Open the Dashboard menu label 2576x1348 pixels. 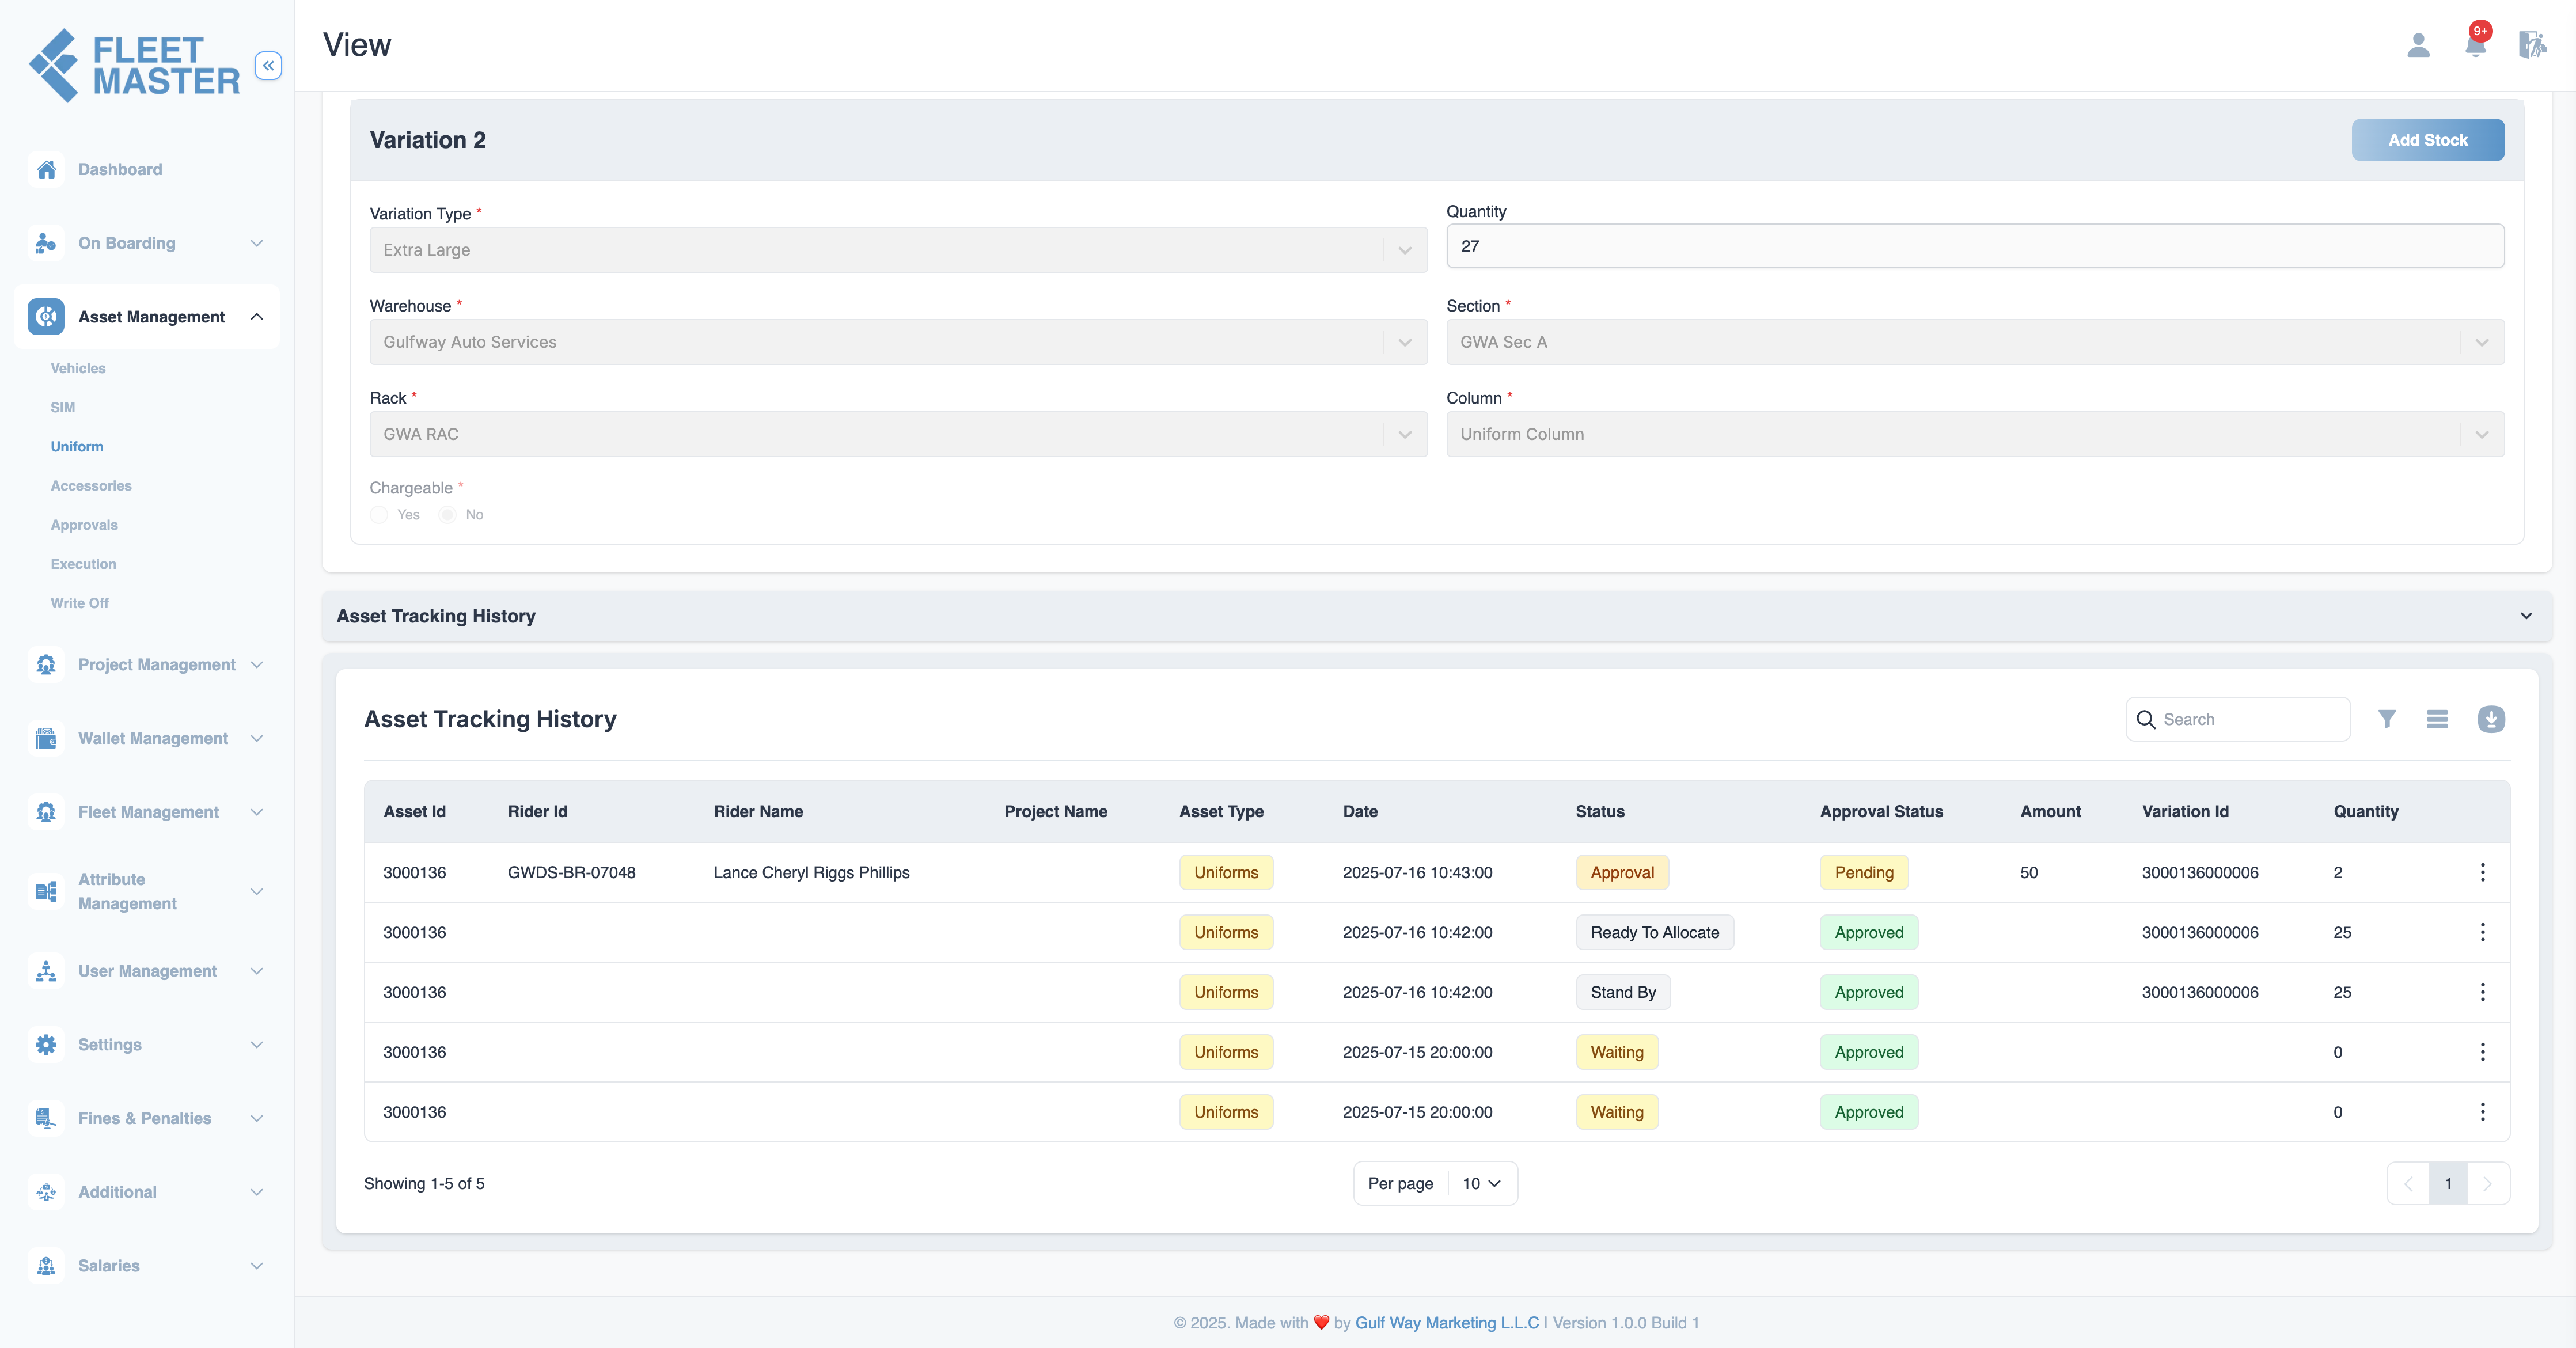(x=120, y=169)
